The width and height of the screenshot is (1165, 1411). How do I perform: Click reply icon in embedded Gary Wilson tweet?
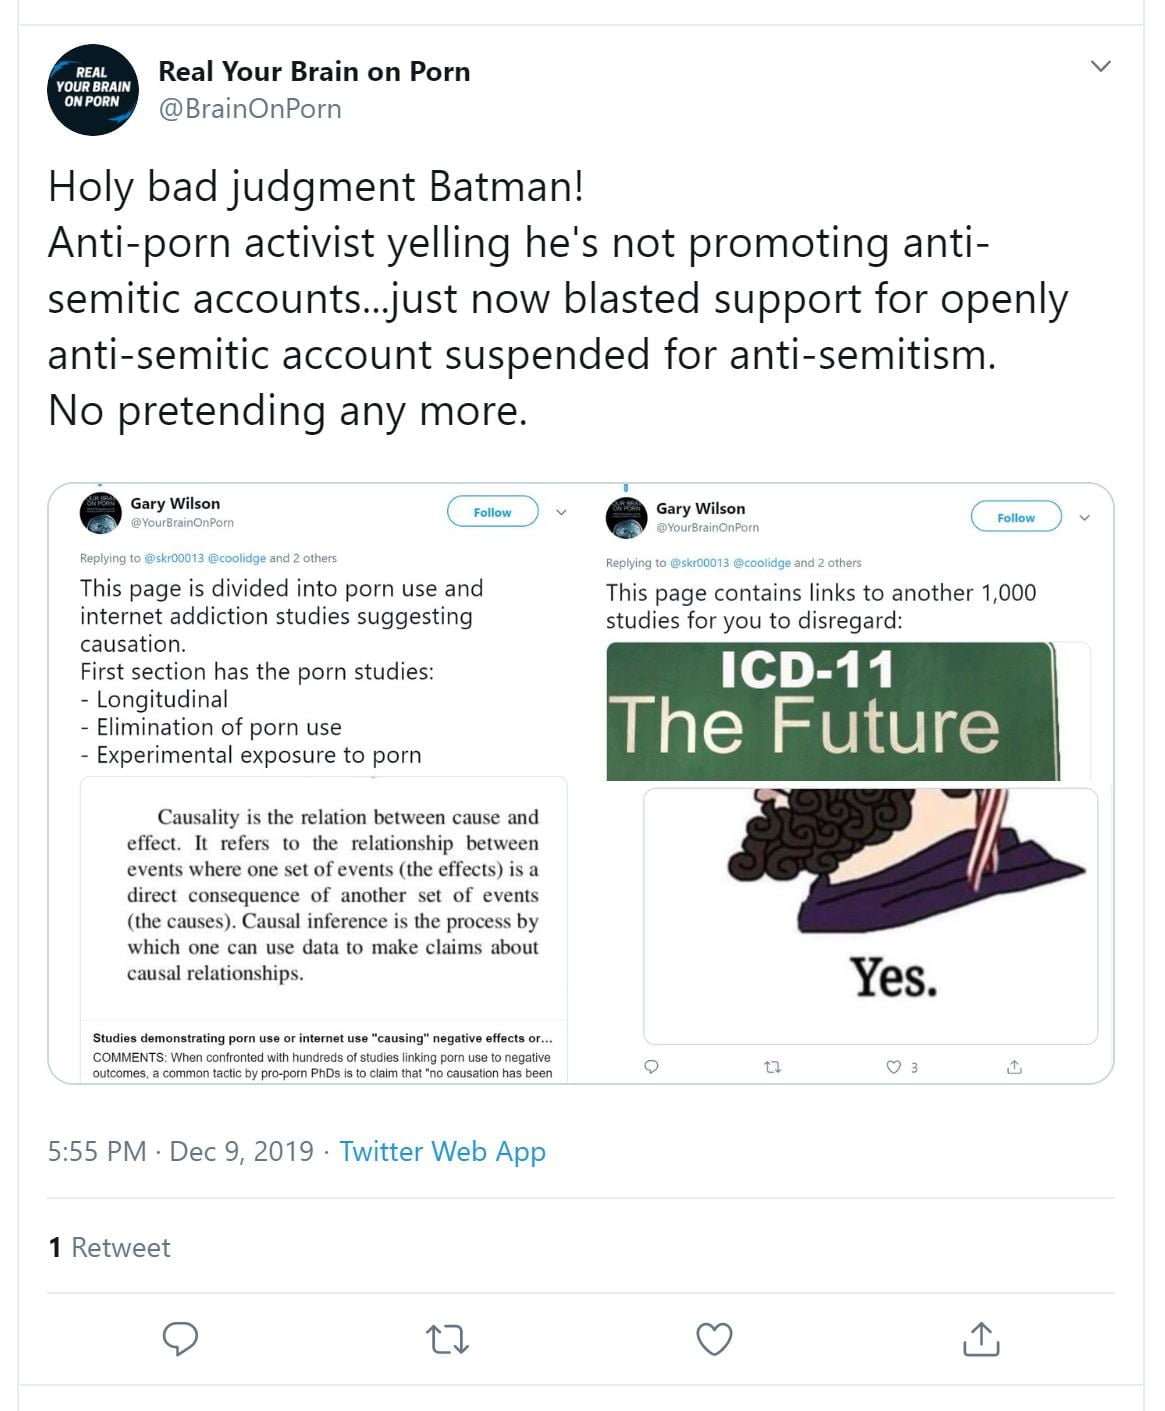651,1067
